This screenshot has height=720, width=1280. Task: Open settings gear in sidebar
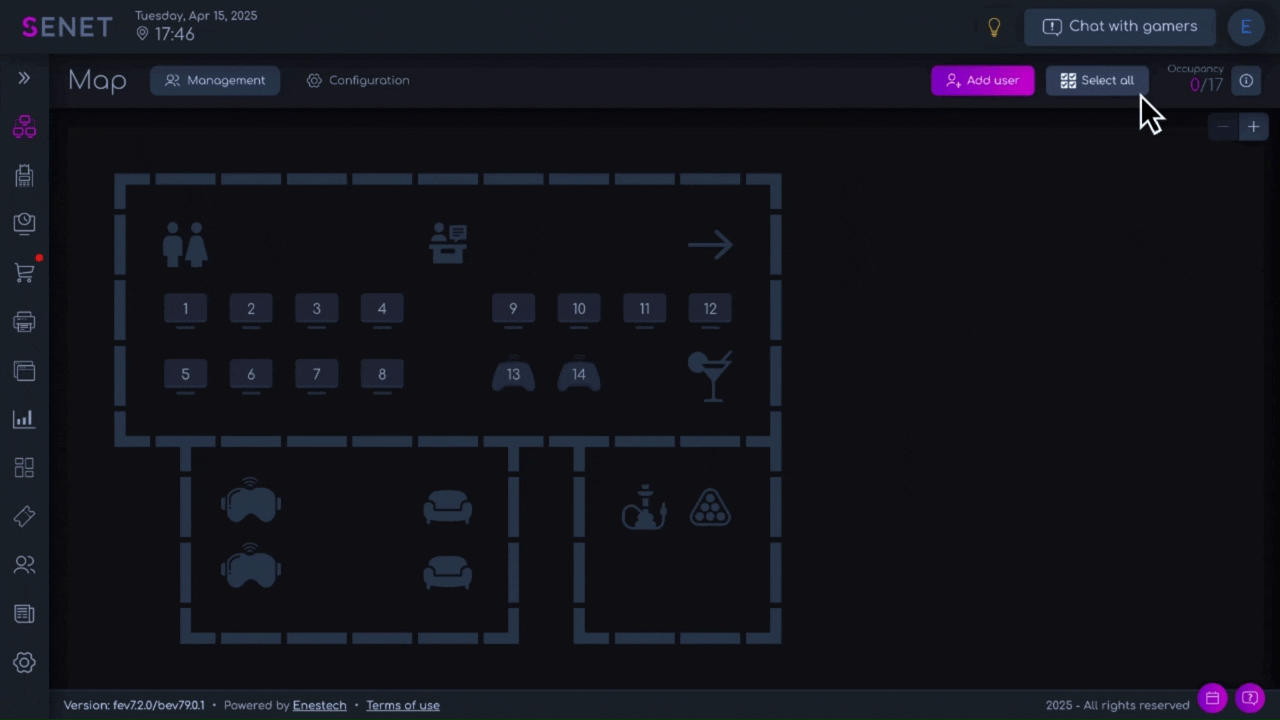(x=24, y=662)
